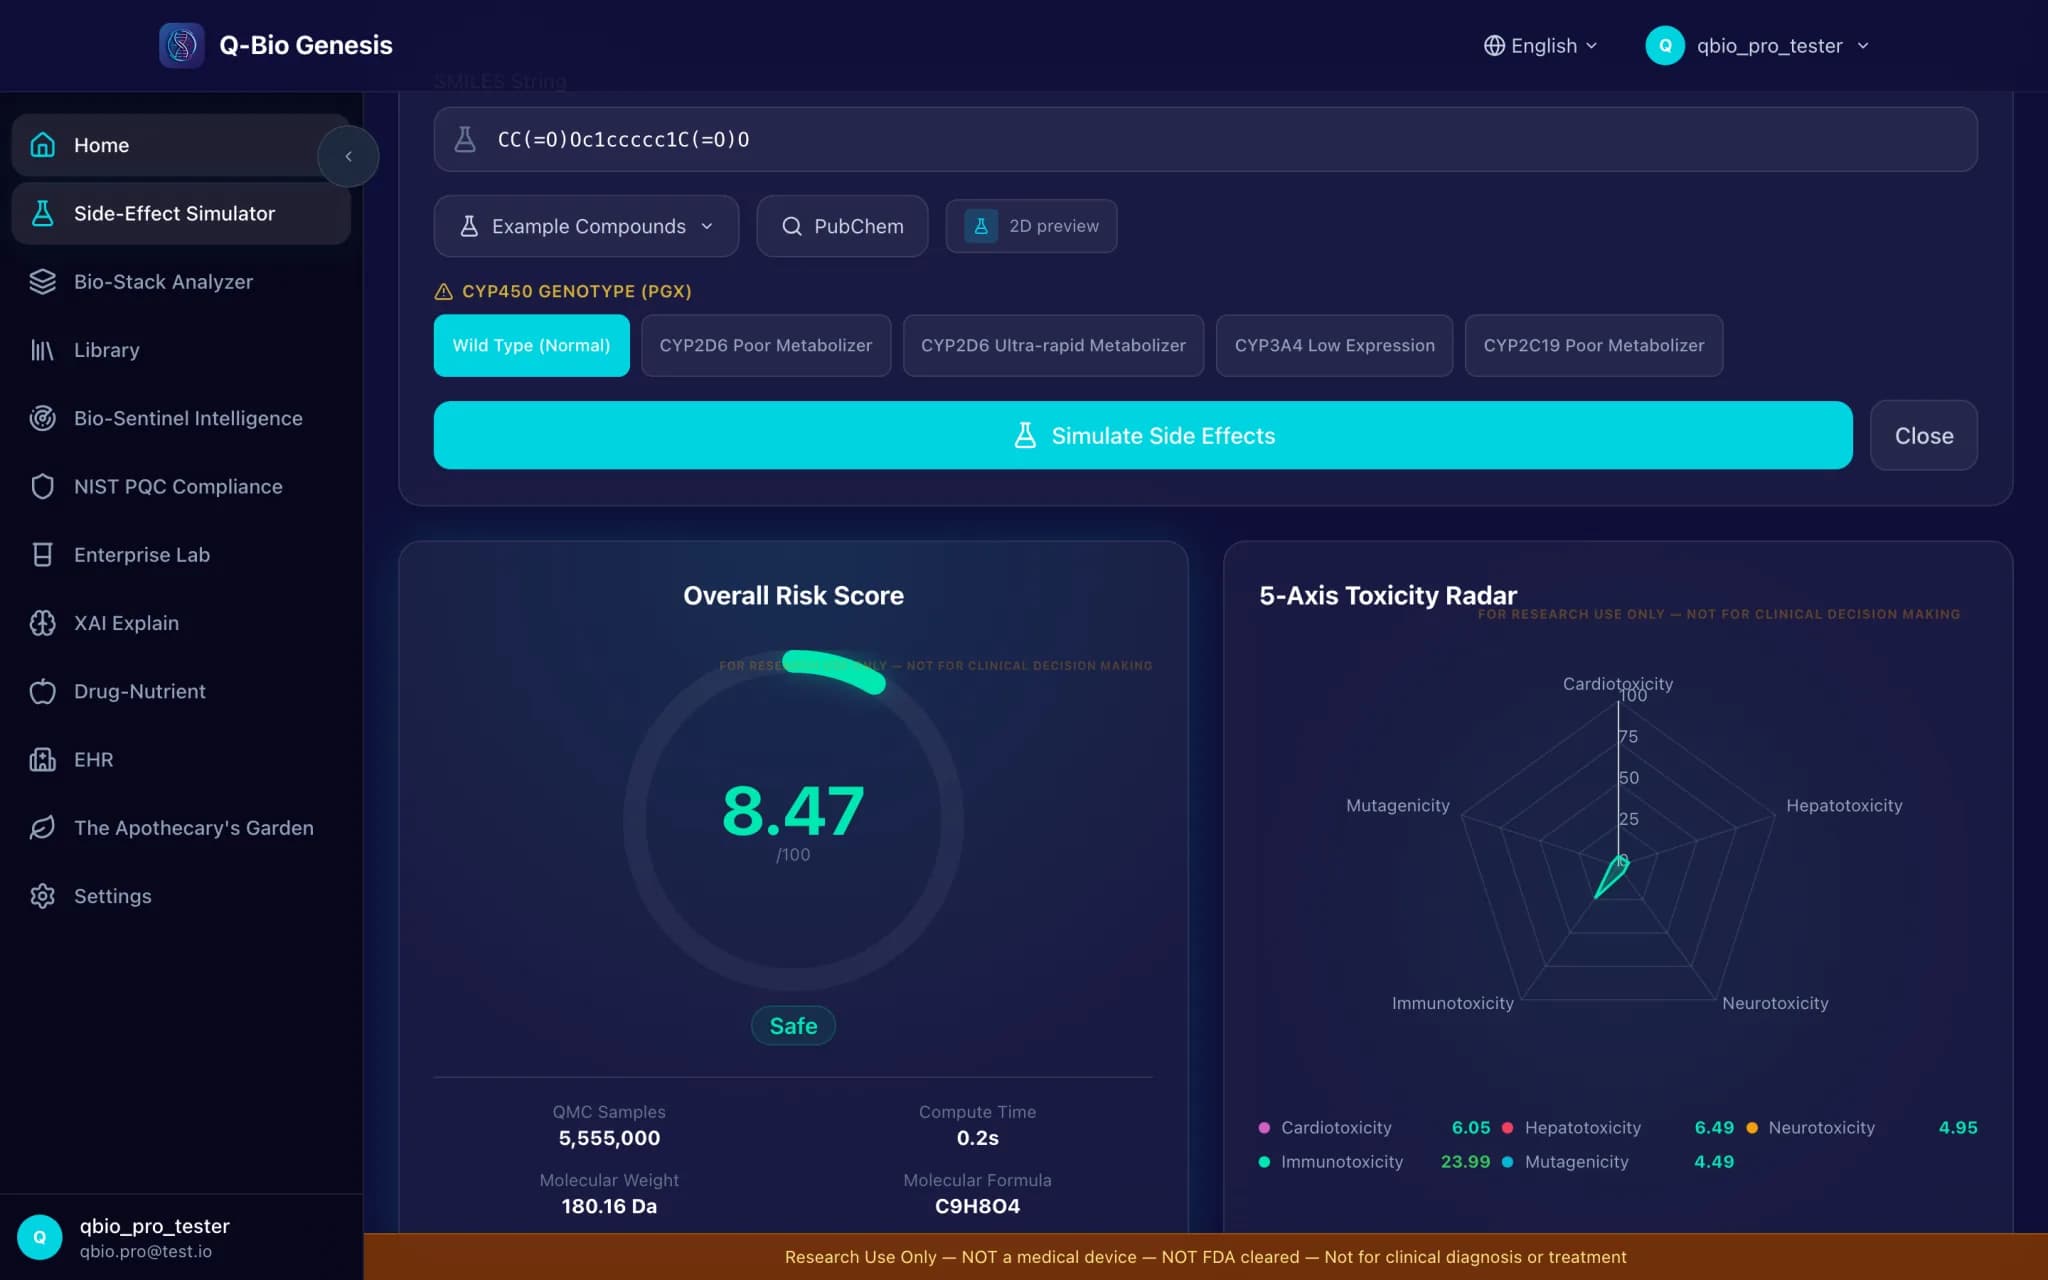Click the EHR hospital icon
Viewport: 2048px width, 1280px height.
pyautogui.click(x=42, y=760)
